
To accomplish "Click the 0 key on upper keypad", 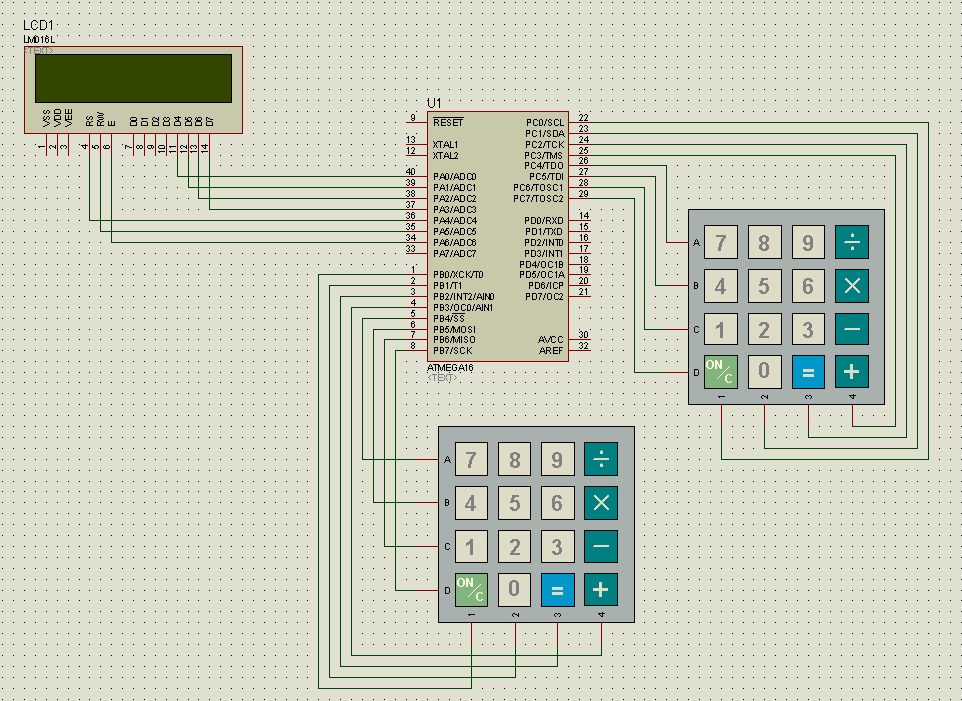I will pyautogui.click(x=764, y=372).
